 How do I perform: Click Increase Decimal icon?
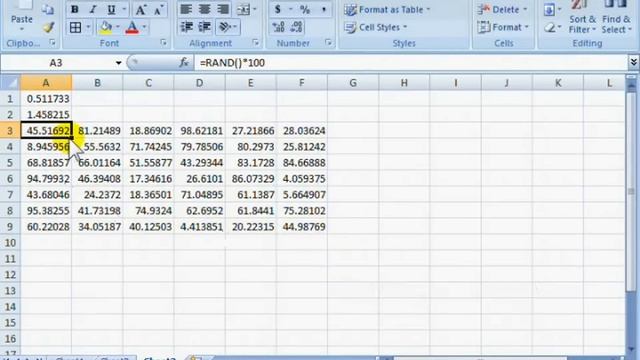[278, 27]
